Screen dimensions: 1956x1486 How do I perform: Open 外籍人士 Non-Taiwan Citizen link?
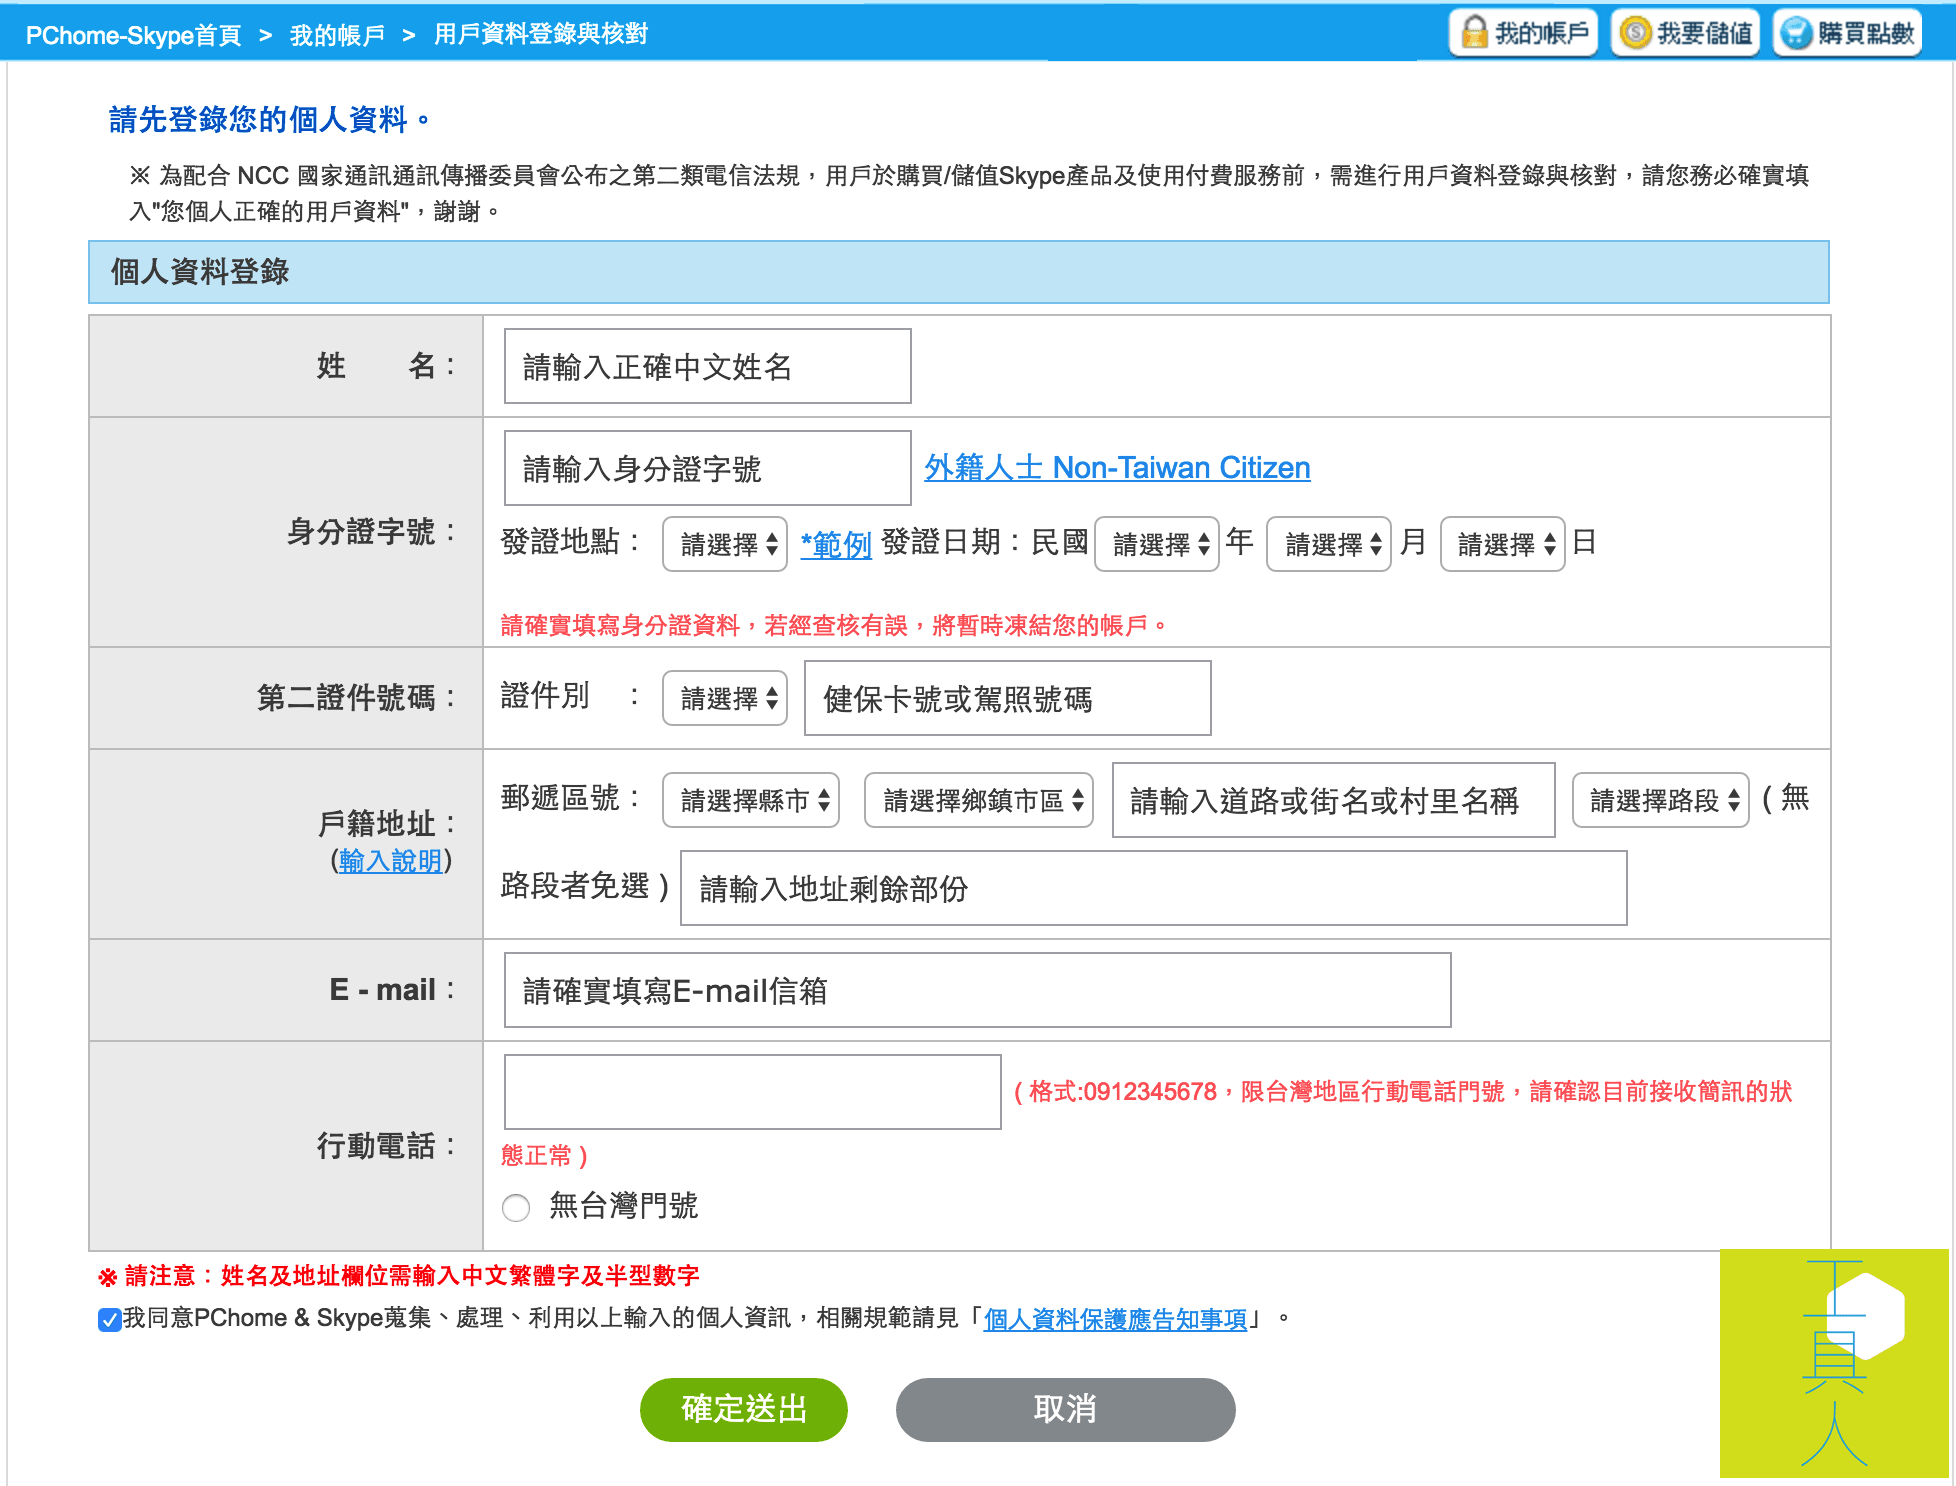pyautogui.click(x=1117, y=467)
